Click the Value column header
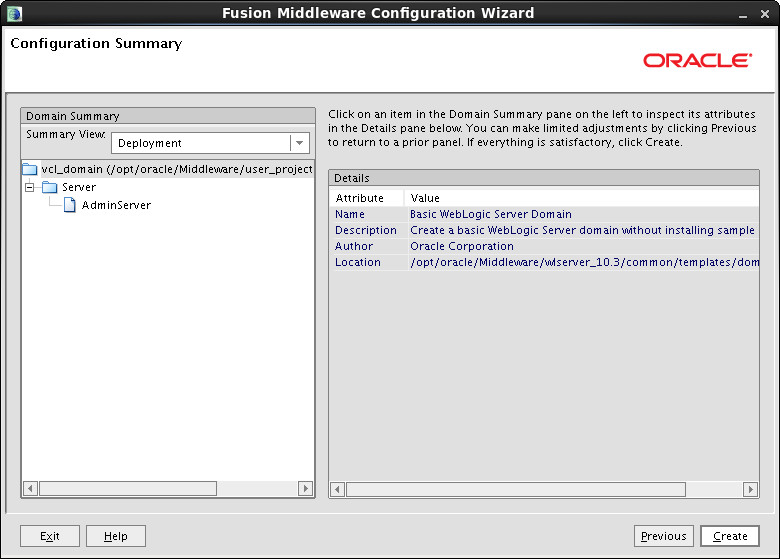780x559 pixels. click(x=582, y=198)
